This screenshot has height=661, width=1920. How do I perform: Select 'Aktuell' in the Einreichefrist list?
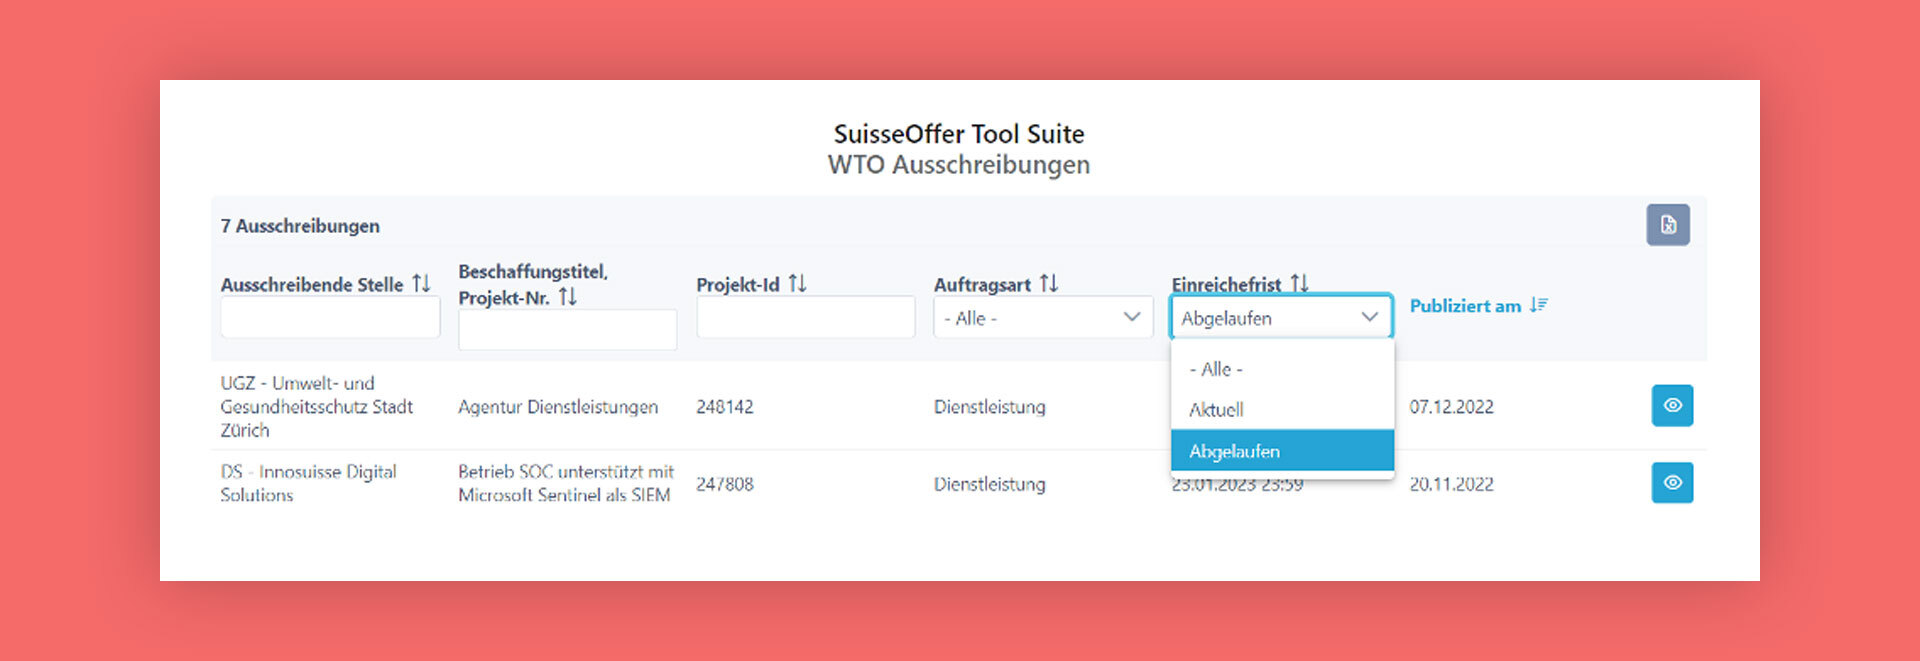click(x=1282, y=410)
